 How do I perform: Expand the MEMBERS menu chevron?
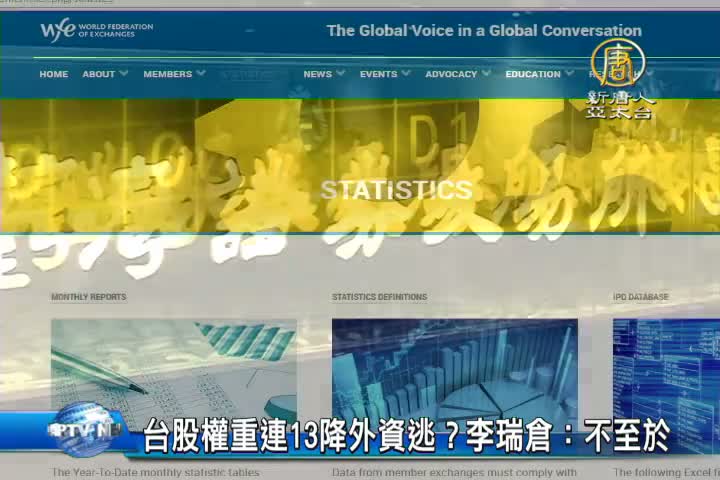[201, 73]
